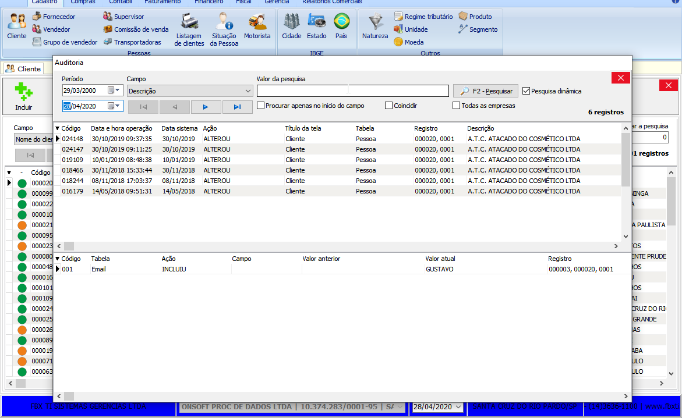Open Moeda in Outros group
The height and width of the screenshot is (418, 682).
pos(408,42)
